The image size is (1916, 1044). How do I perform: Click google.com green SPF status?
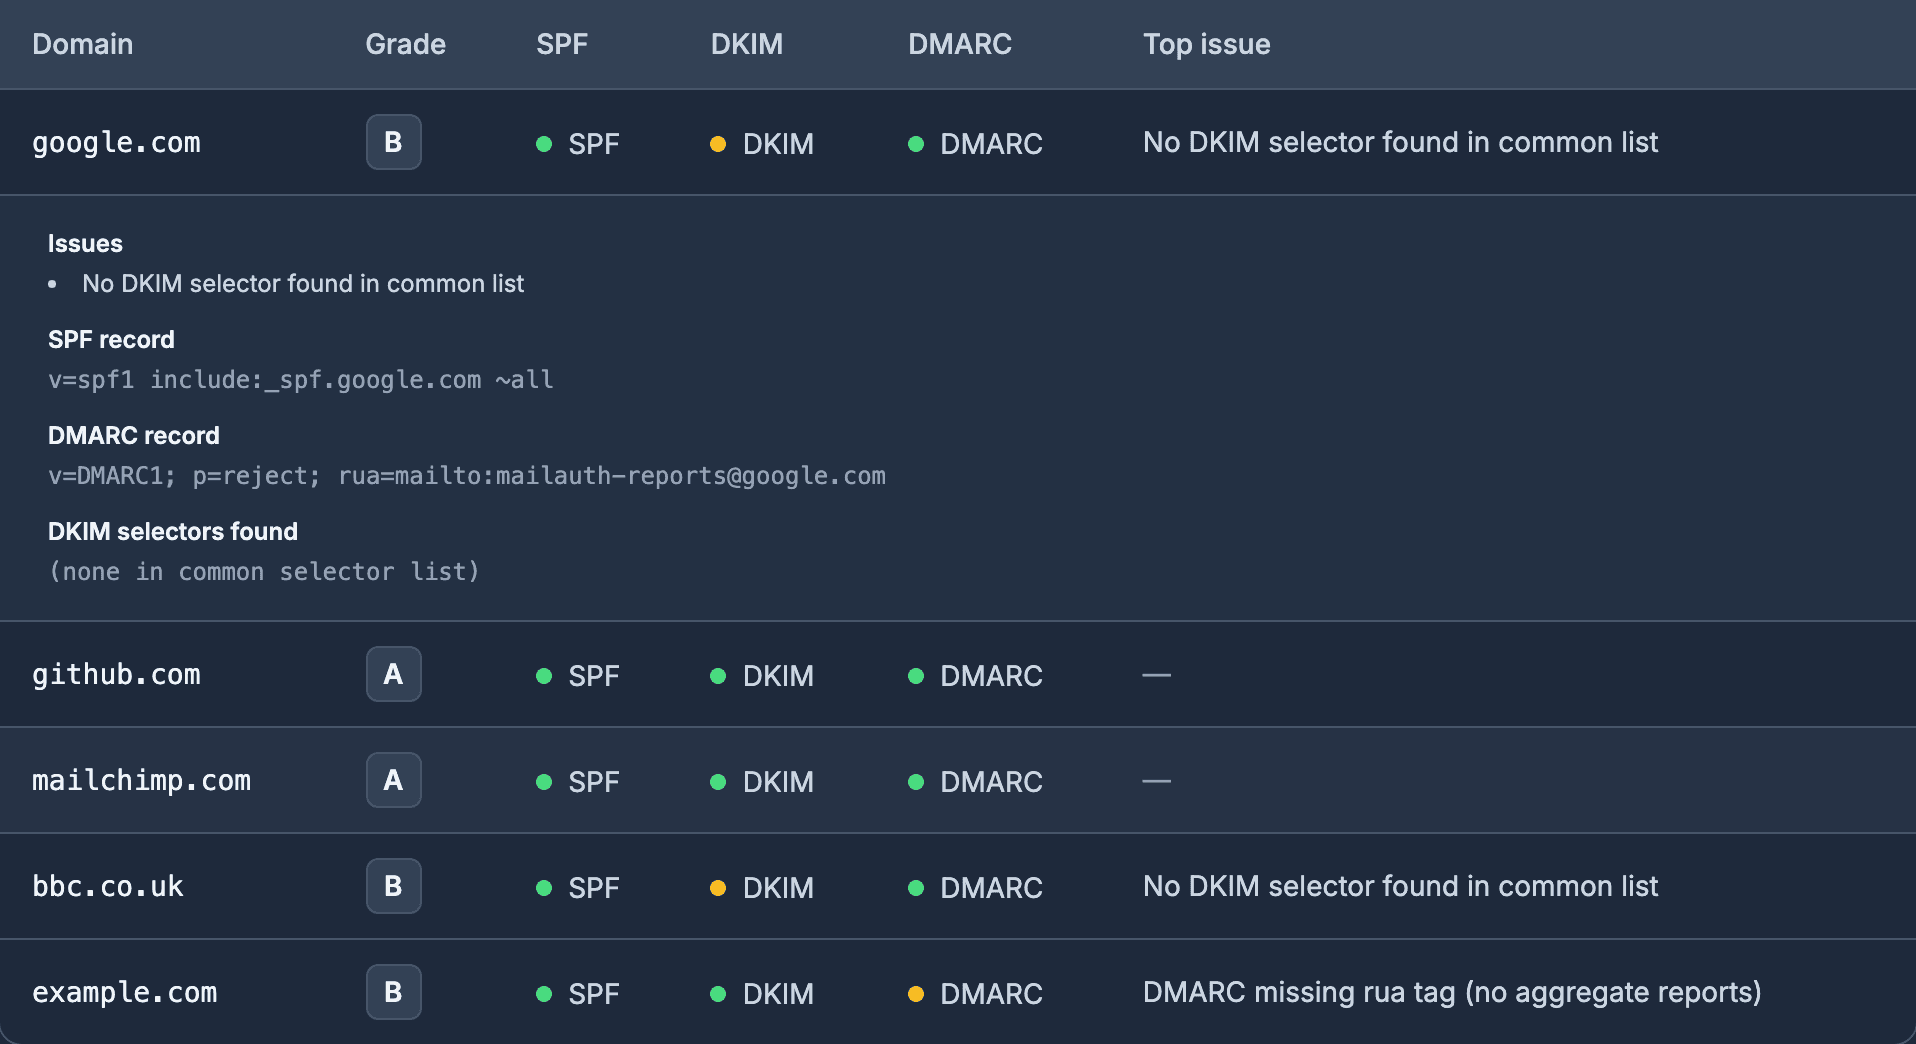click(578, 144)
